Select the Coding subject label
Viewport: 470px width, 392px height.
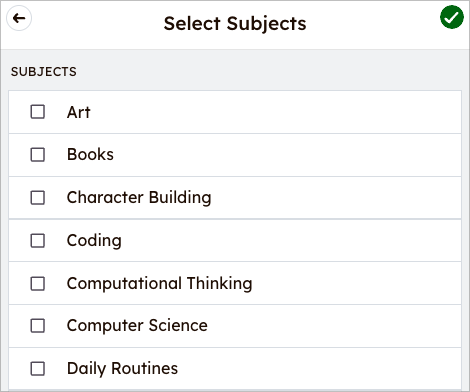[94, 241]
